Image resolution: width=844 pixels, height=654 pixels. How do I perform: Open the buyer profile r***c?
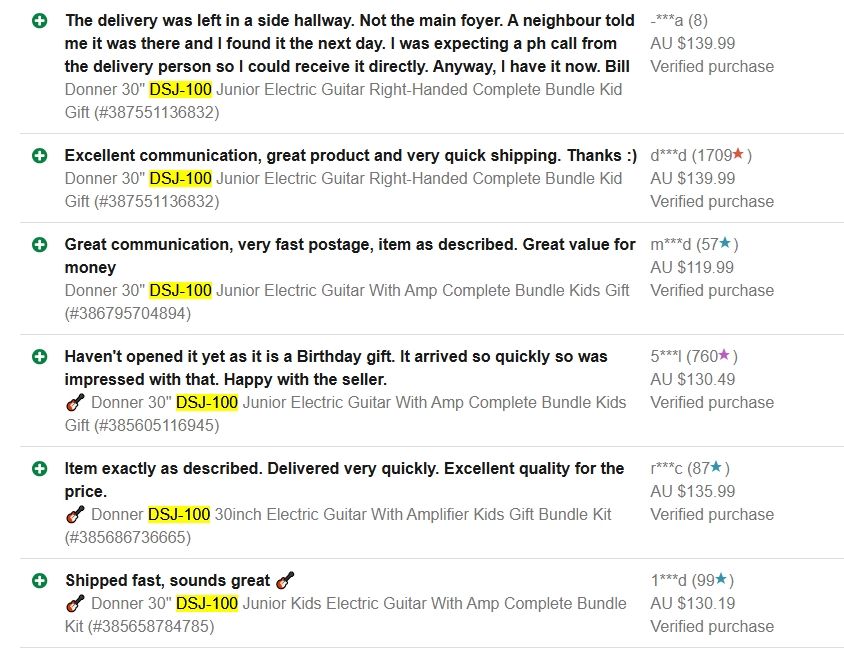(x=666, y=468)
